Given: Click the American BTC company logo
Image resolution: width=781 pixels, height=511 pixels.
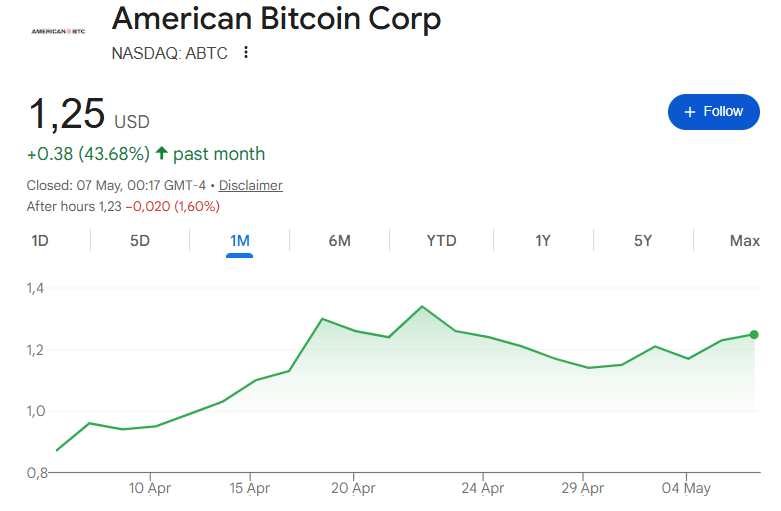Looking at the screenshot, I should click(58, 31).
